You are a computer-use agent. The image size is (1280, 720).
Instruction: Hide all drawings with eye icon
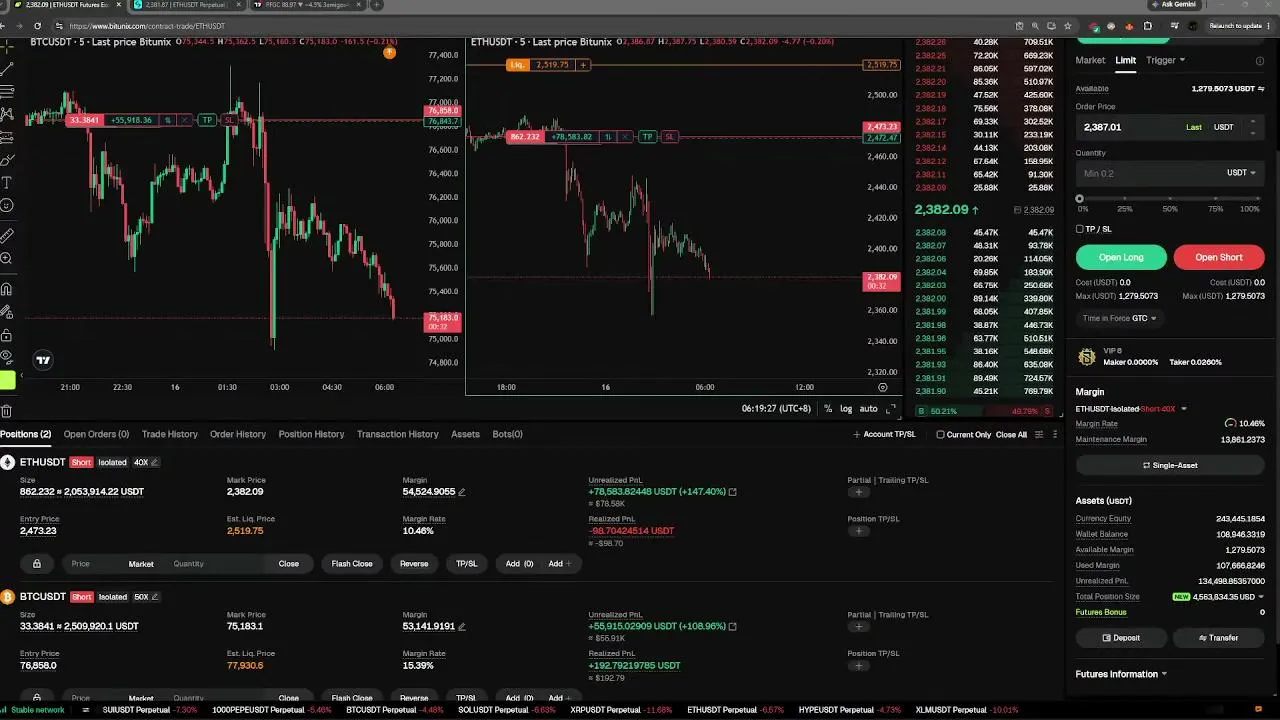click(x=6, y=357)
